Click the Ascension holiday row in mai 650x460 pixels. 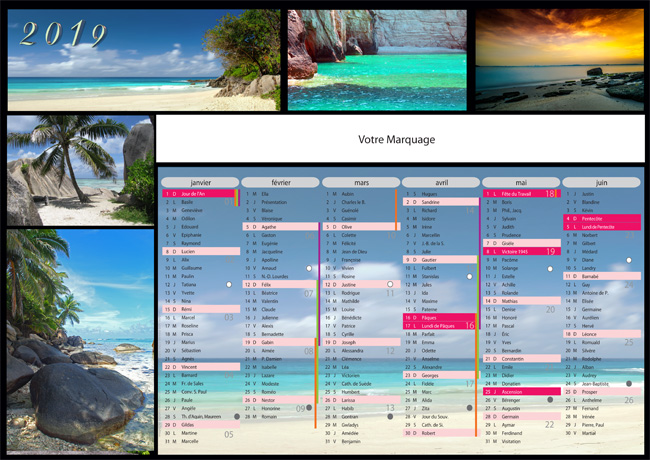(518, 392)
